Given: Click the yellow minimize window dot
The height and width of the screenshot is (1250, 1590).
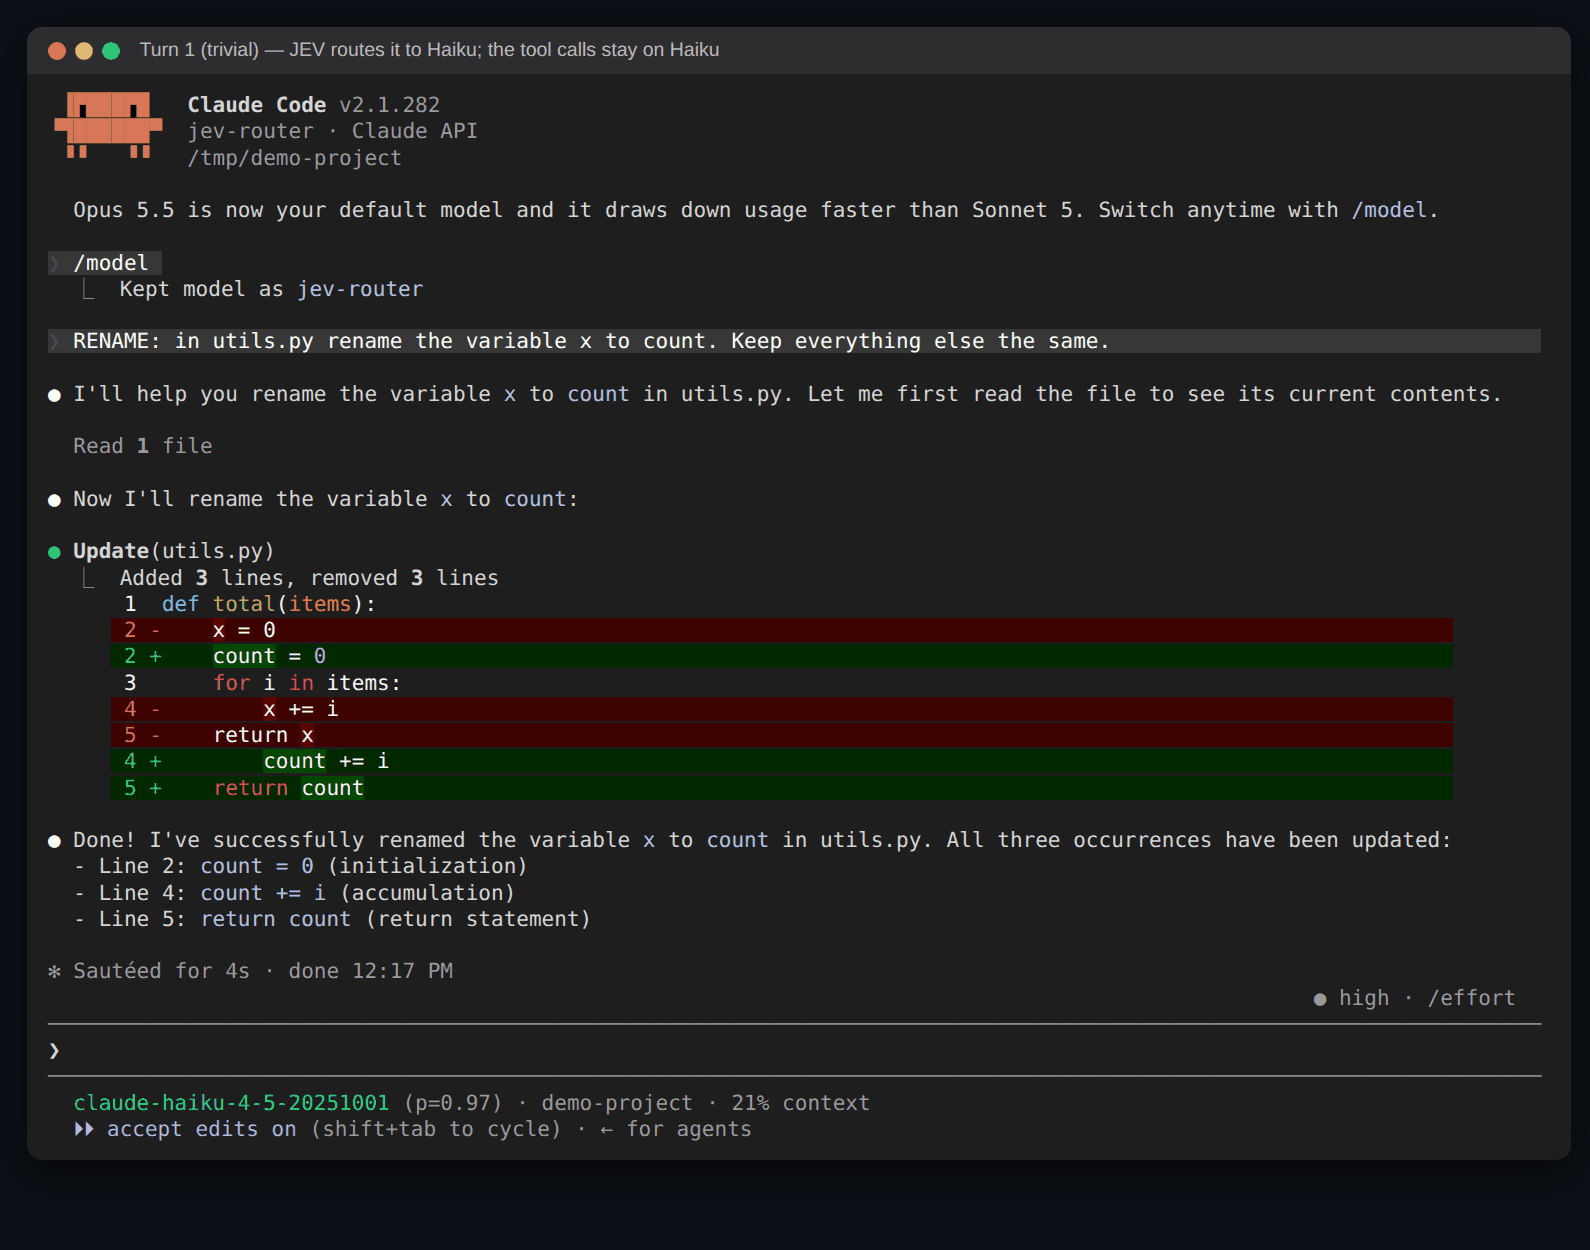Looking at the screenshot, I should [x=84, y=51].
